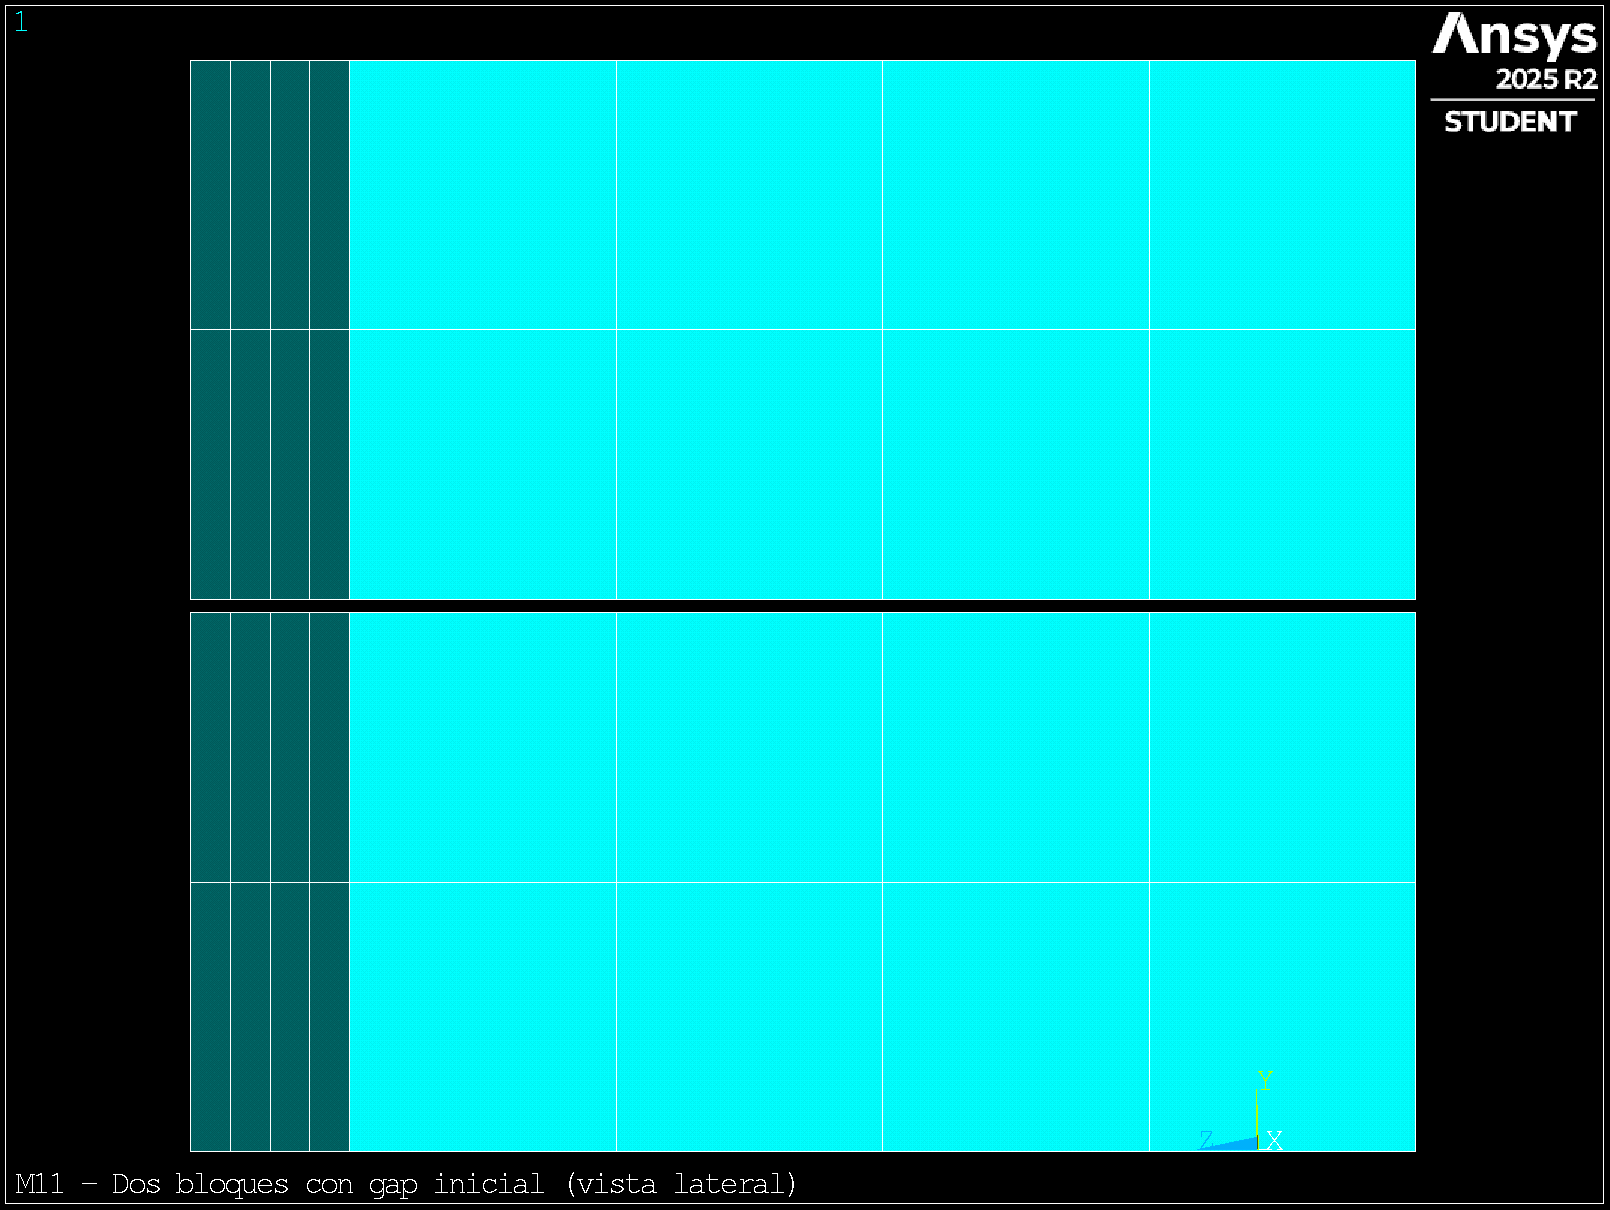Click the window number '1' label

click(x=21, y=23)
